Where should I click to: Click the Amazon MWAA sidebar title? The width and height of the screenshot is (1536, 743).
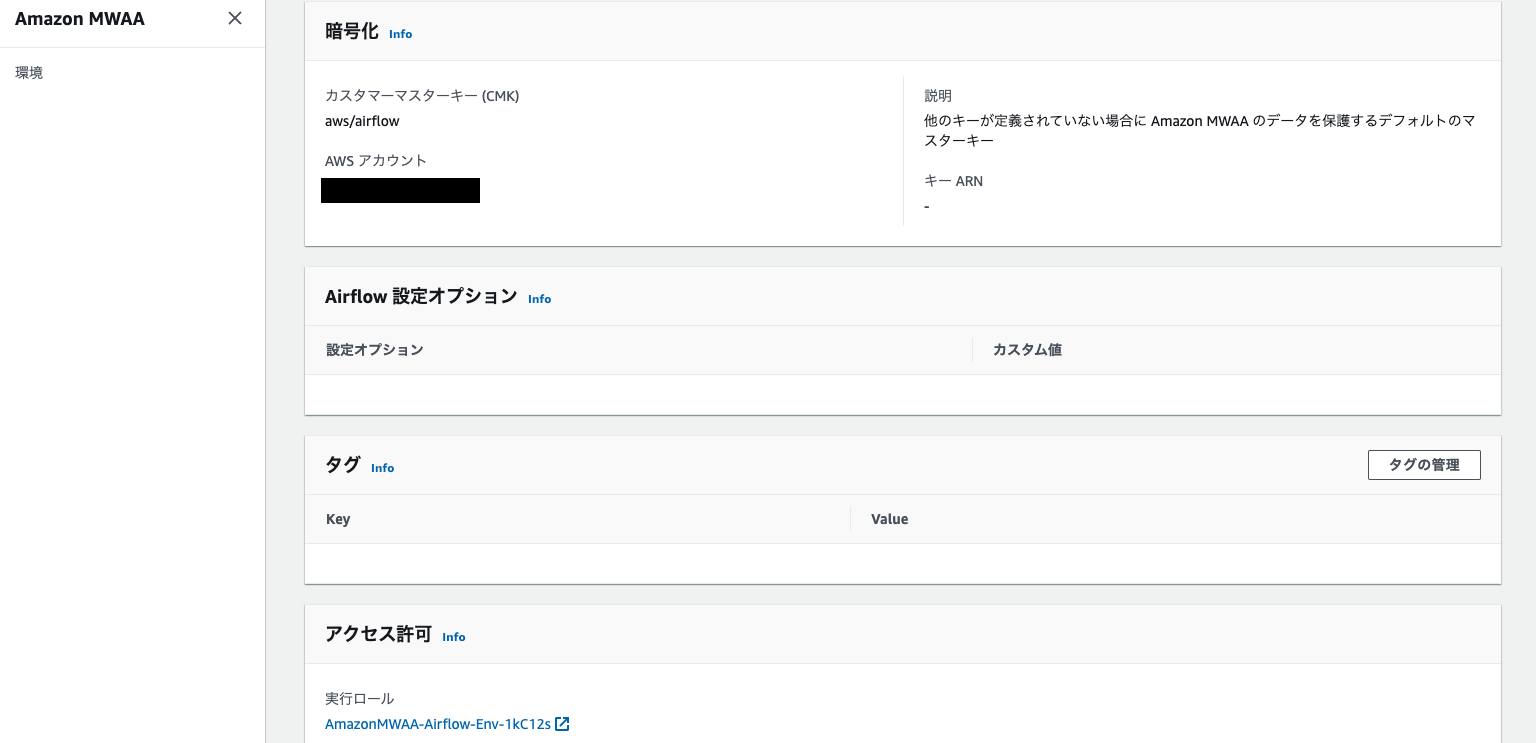tap(79, 18)
